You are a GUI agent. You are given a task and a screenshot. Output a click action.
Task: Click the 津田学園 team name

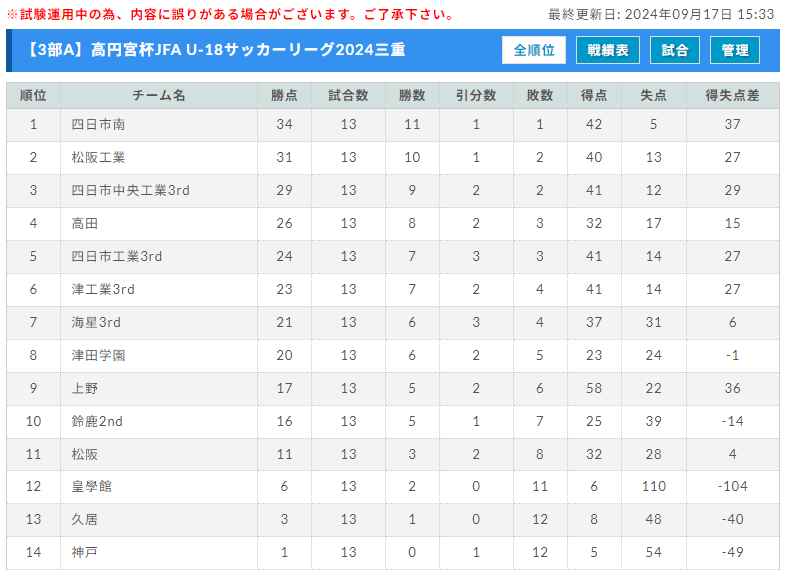(98, 355)
